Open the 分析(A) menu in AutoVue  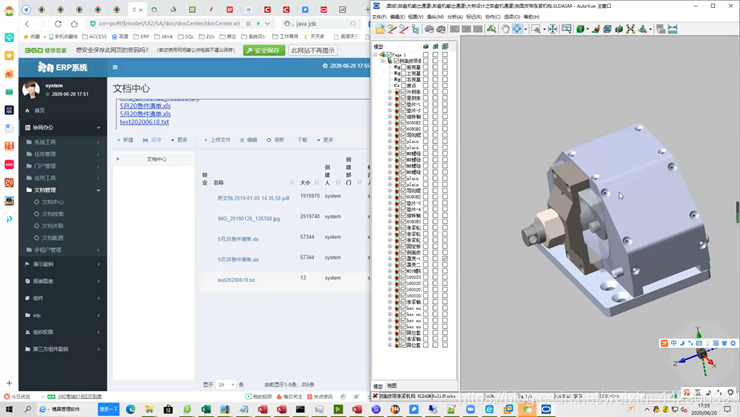[x=455, y=17]
